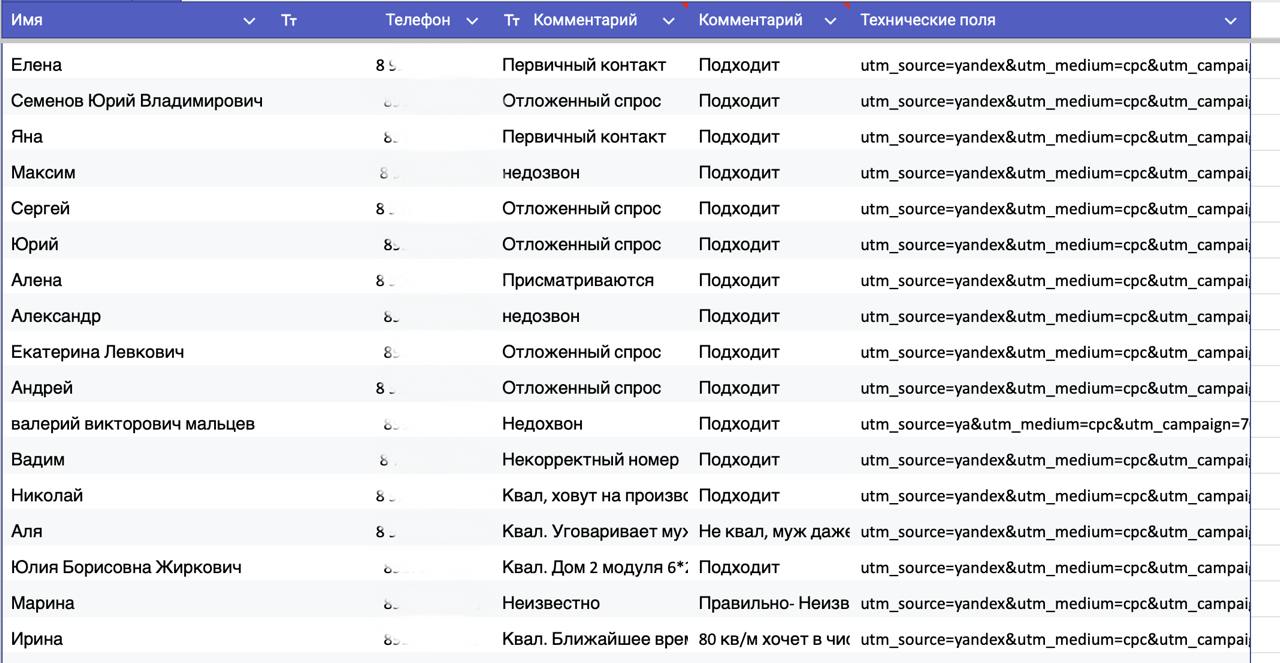Expand the Технические поля column dropdown
Screen dimensions: 1280x663
click(1230, 21)
